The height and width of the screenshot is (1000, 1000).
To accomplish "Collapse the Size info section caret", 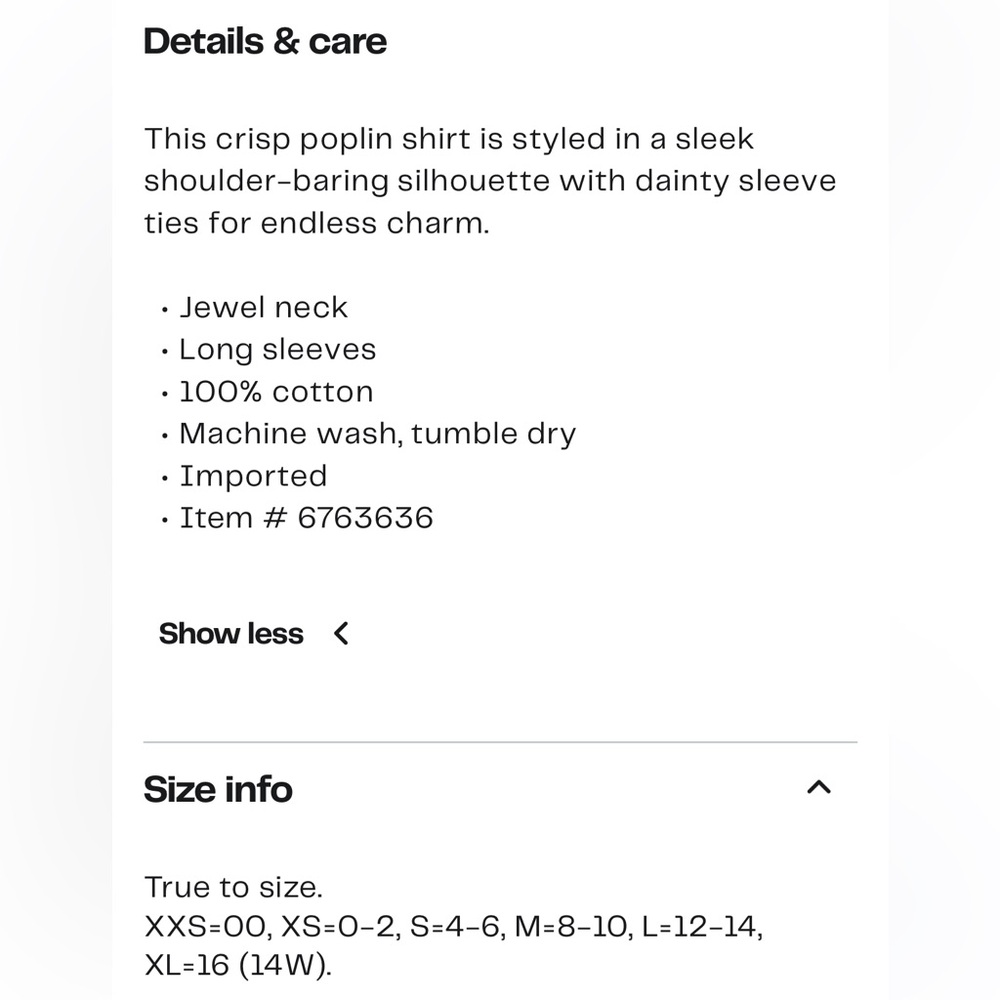I will coord(819,787).
